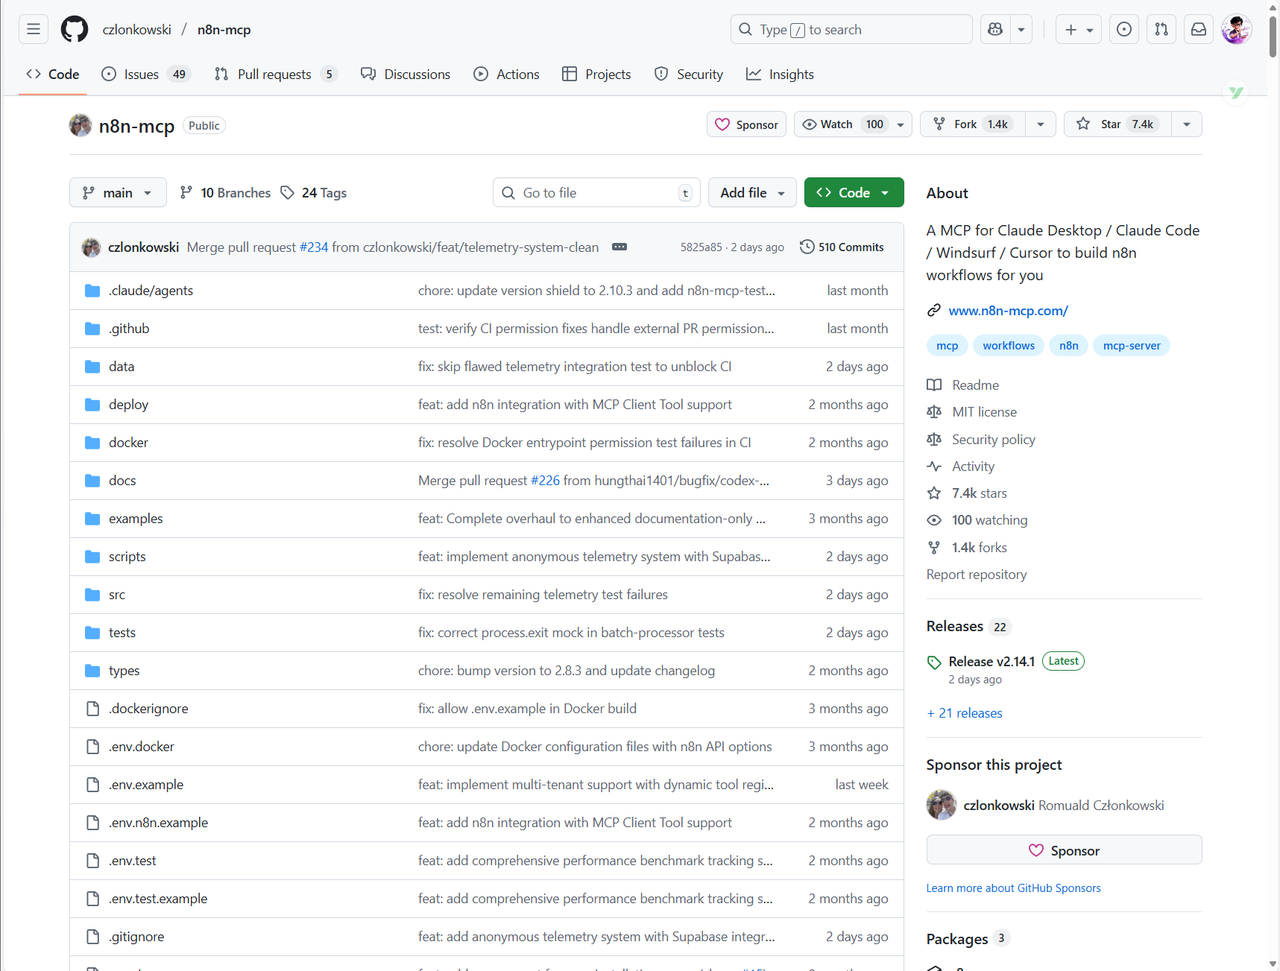1280x971 pixels.
Task: Open the notifications inbox icon
Action: tap(1198, 29)
